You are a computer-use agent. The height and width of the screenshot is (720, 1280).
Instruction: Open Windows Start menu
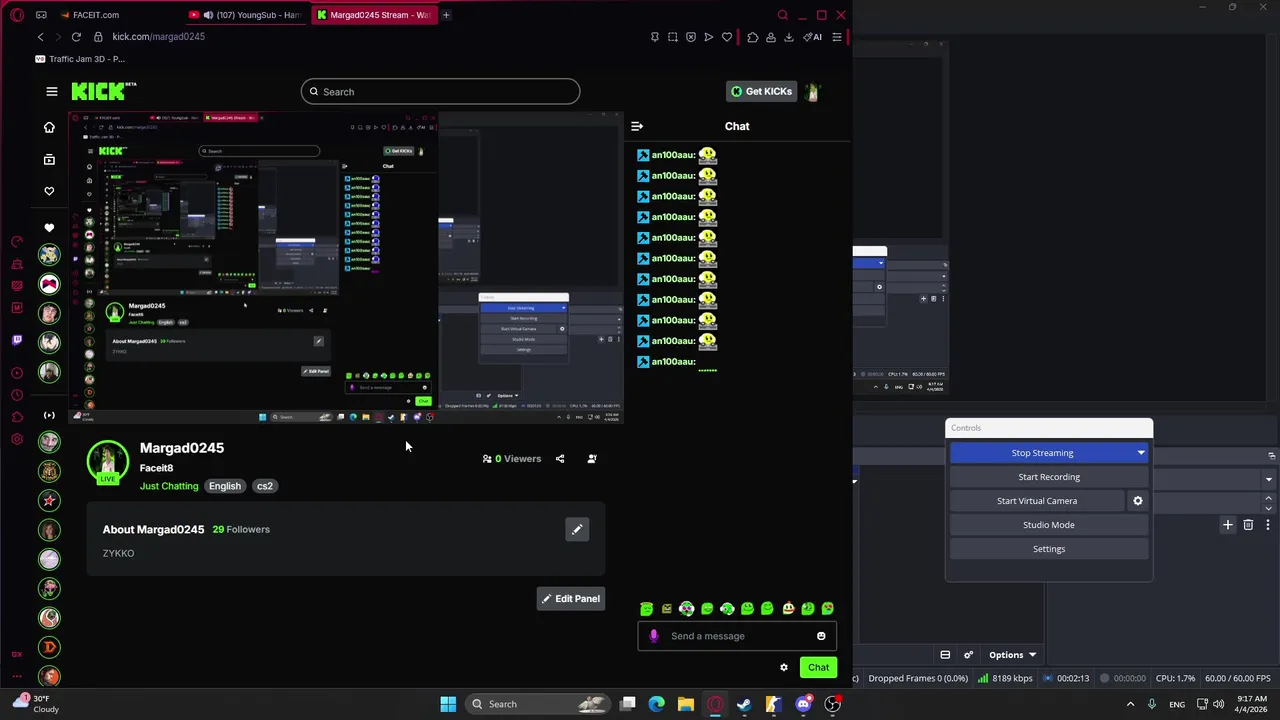click(x=448, y=704)
